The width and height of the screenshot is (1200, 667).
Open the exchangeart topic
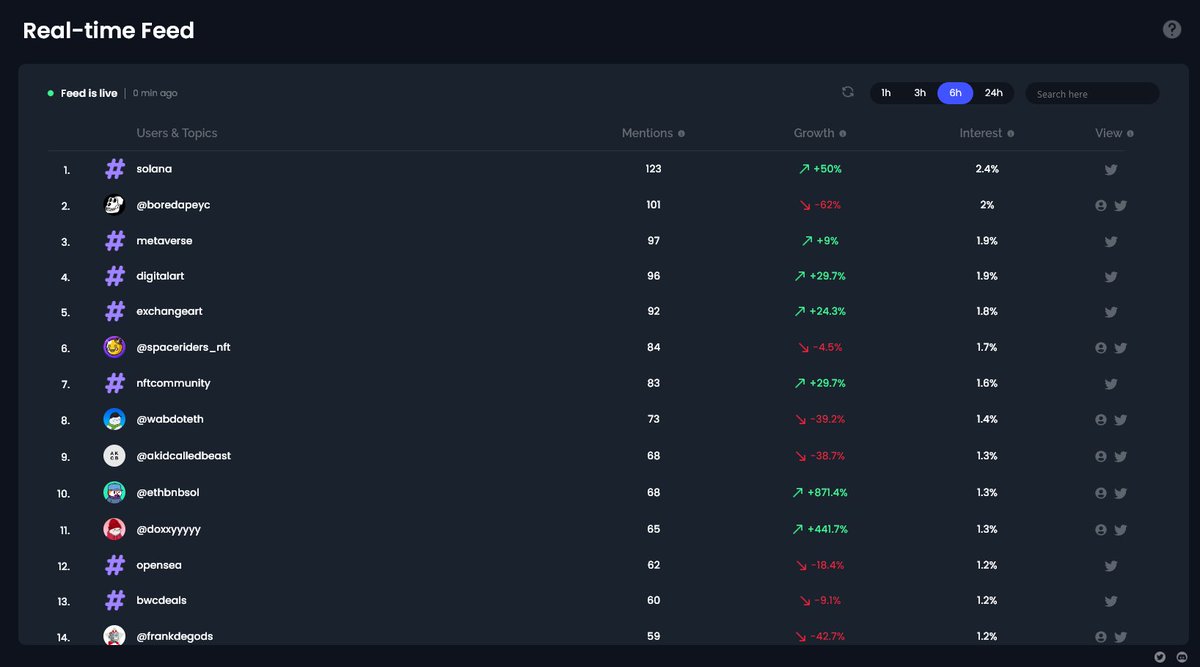169,311
